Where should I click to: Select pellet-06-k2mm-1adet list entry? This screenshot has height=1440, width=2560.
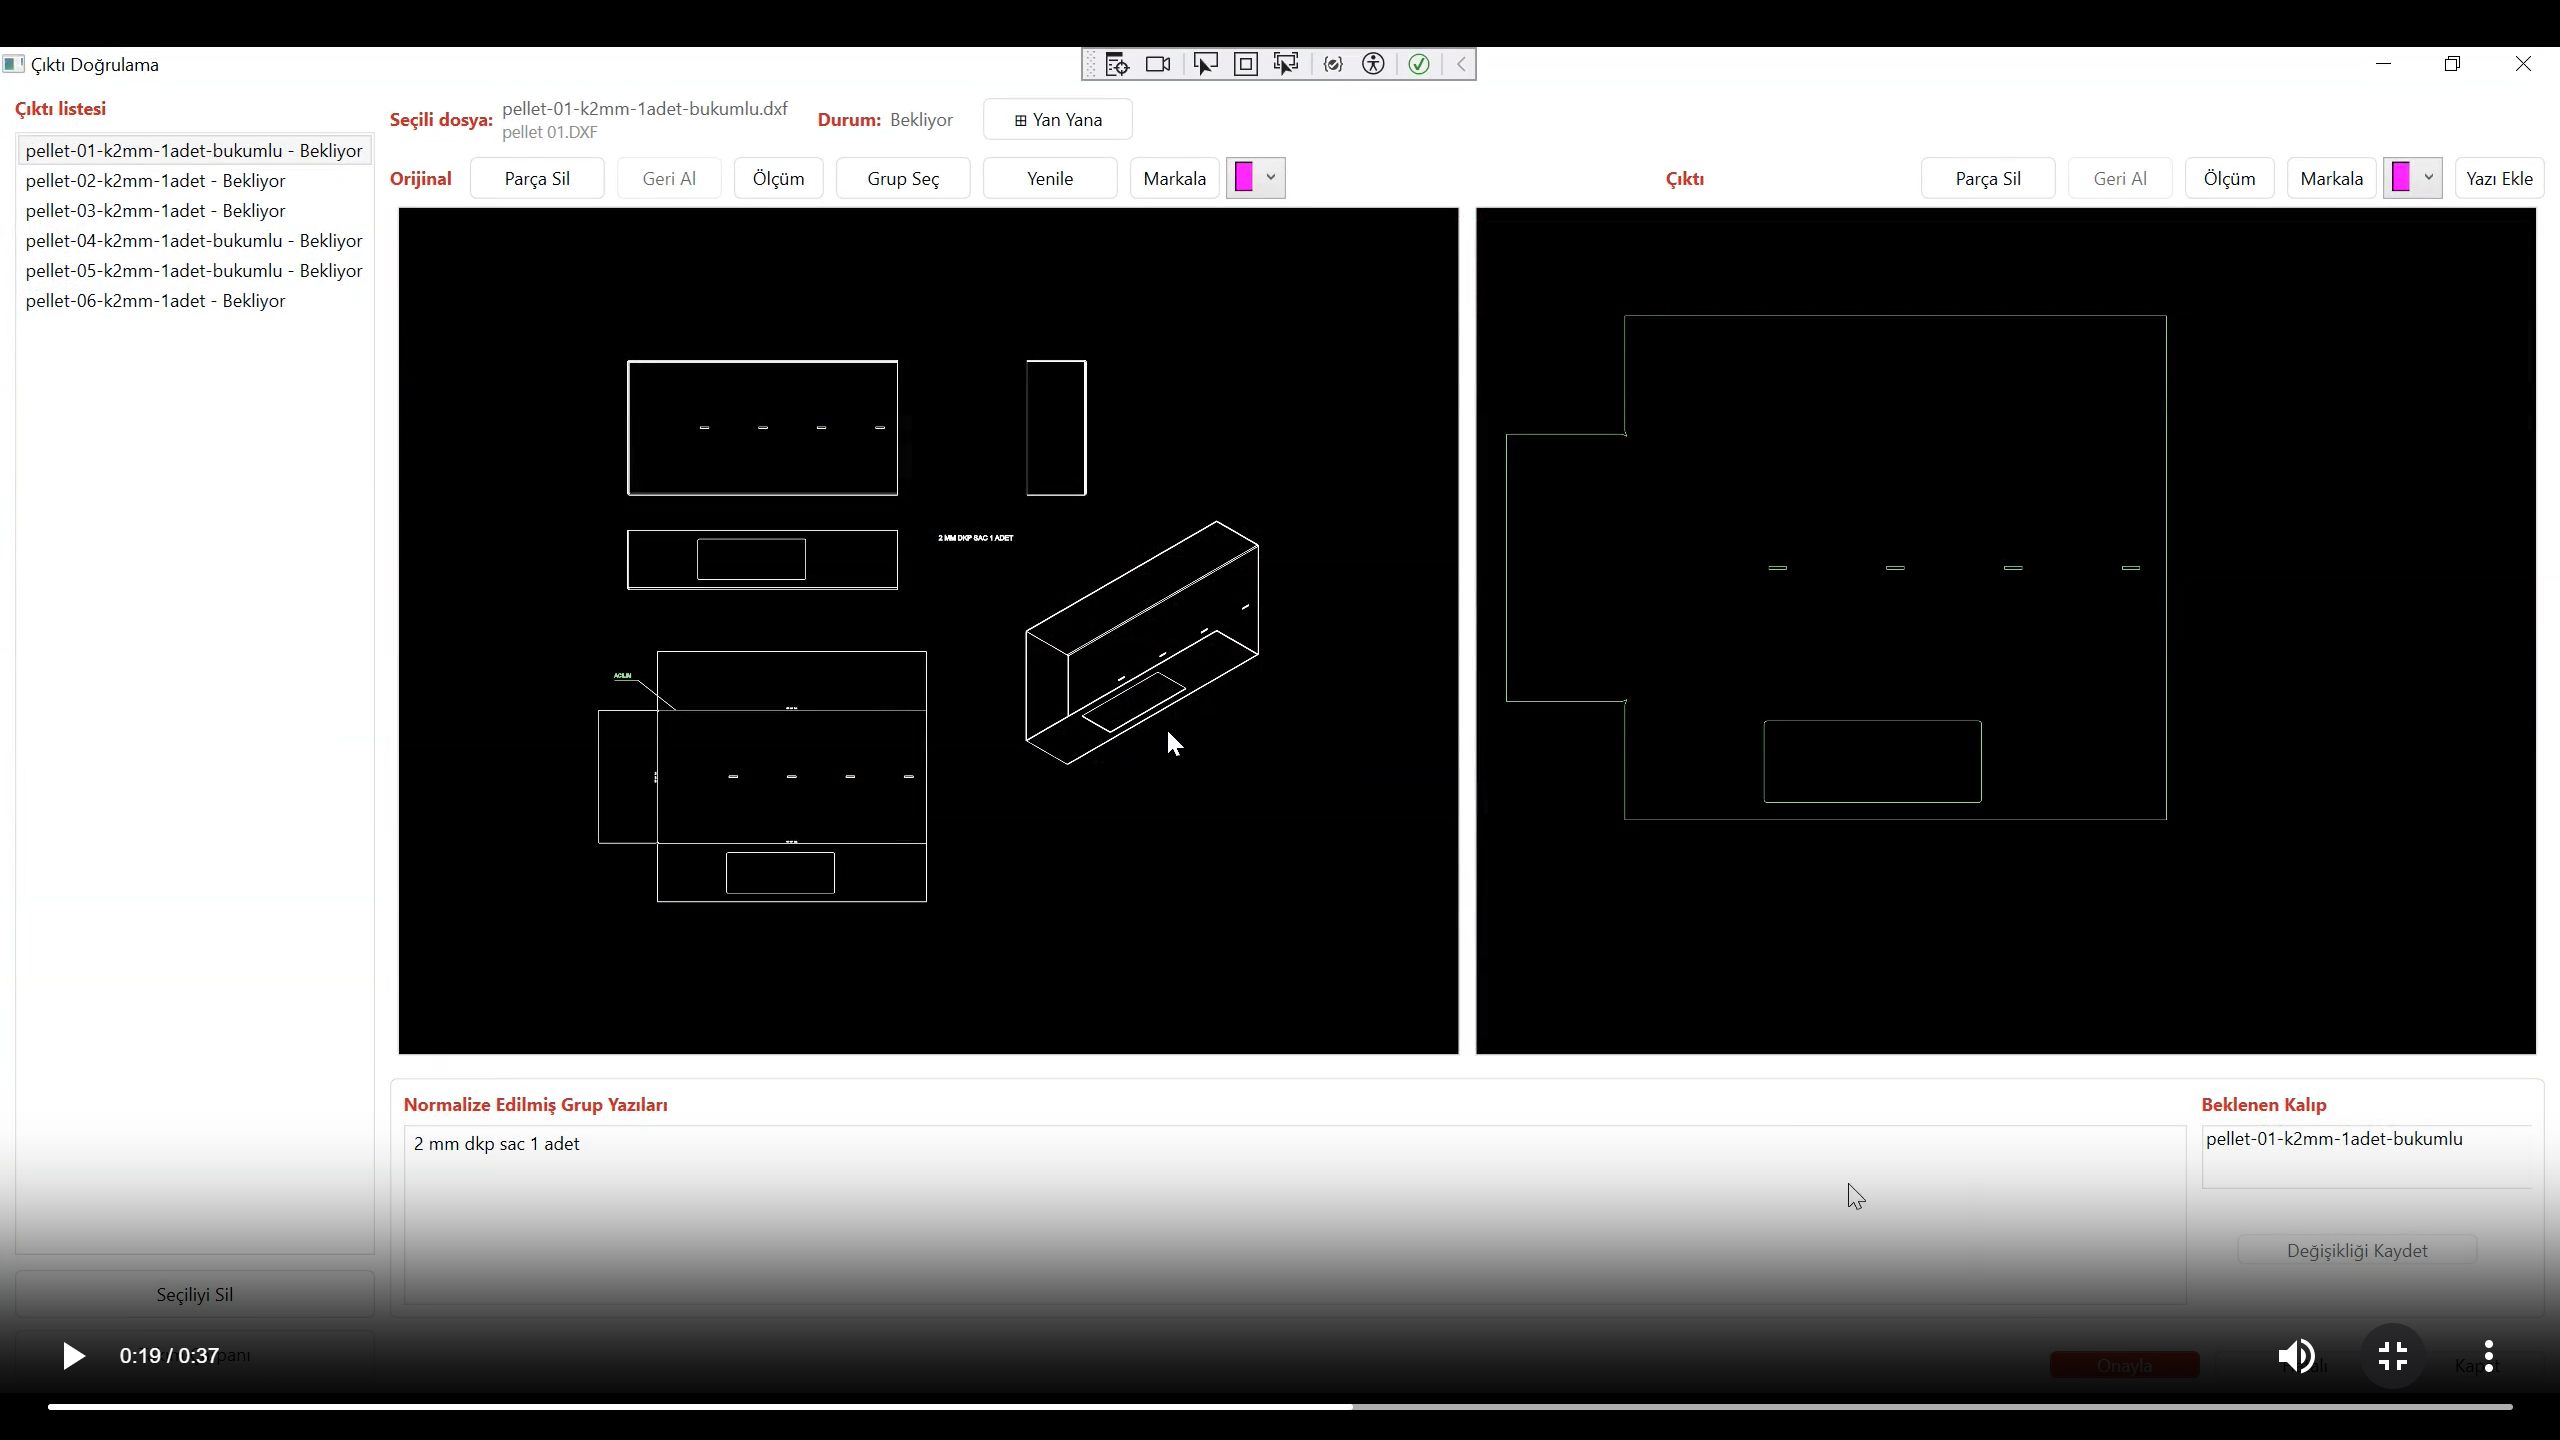pos(156,301)
